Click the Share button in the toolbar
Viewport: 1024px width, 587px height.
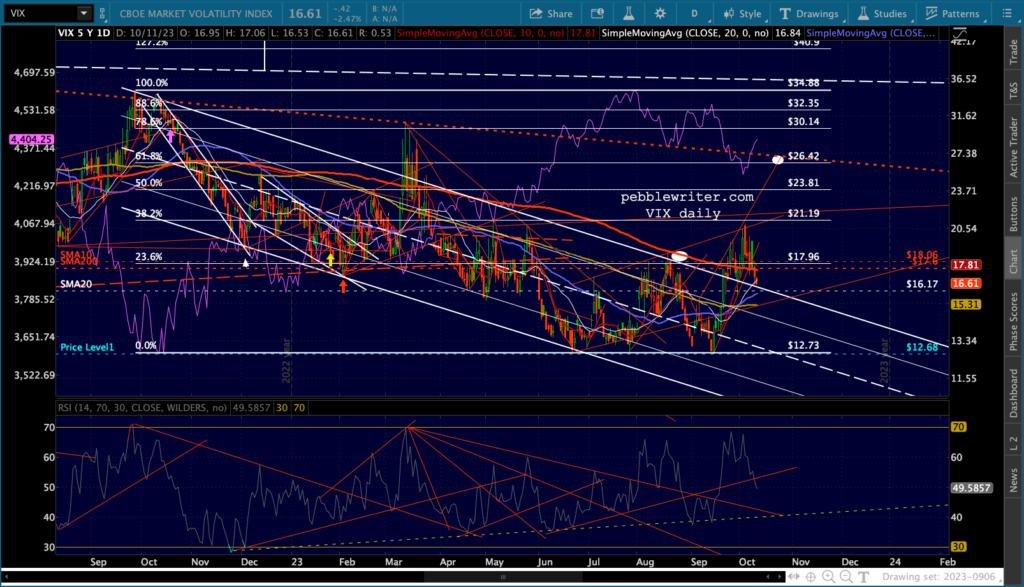(550, 14)
